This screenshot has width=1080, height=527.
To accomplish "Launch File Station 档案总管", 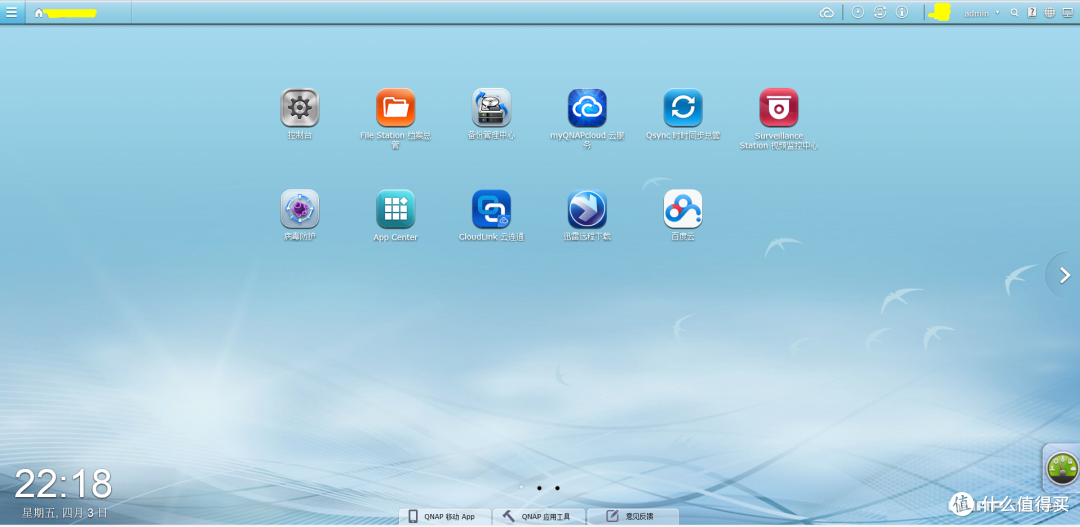I will pos(395,107).
